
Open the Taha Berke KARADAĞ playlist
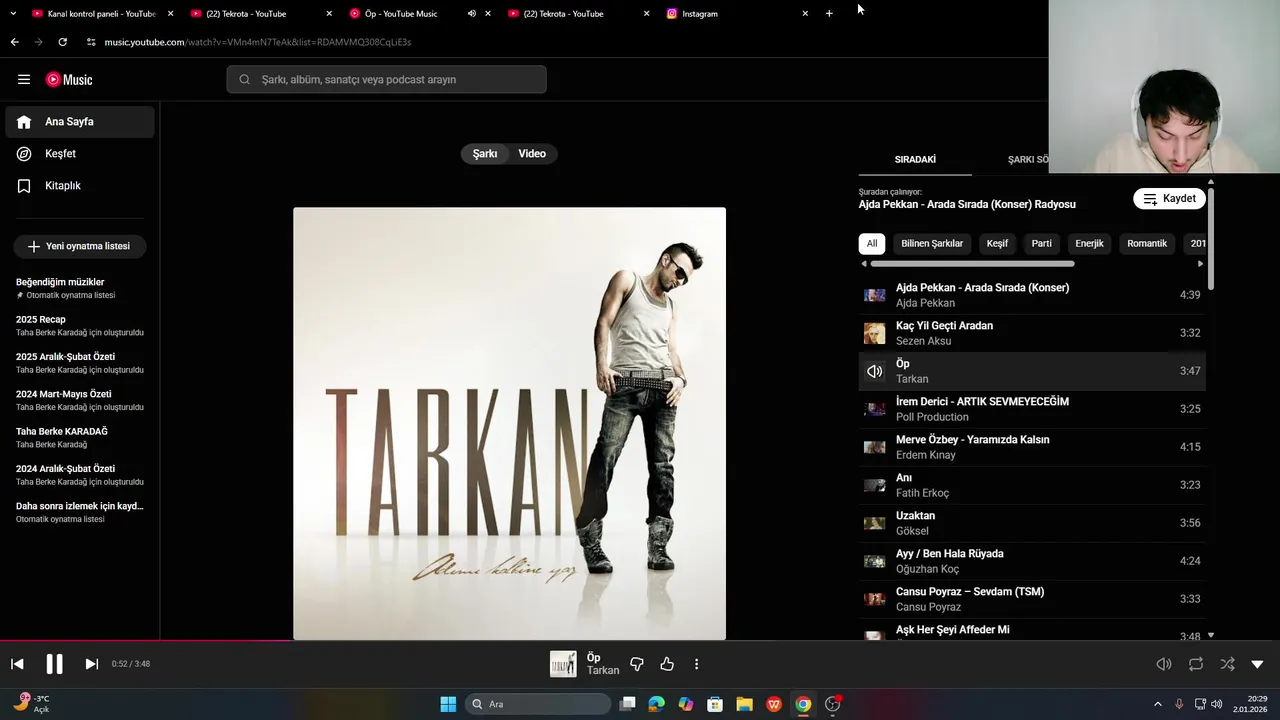pyautogui.click(x=80, y=438)
